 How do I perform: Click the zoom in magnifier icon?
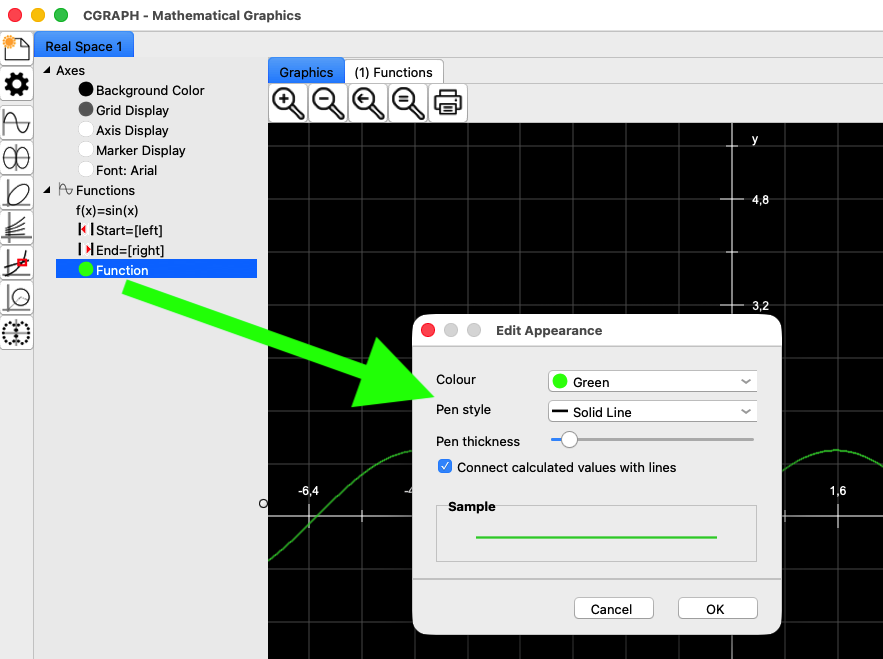tap(288, 102)
